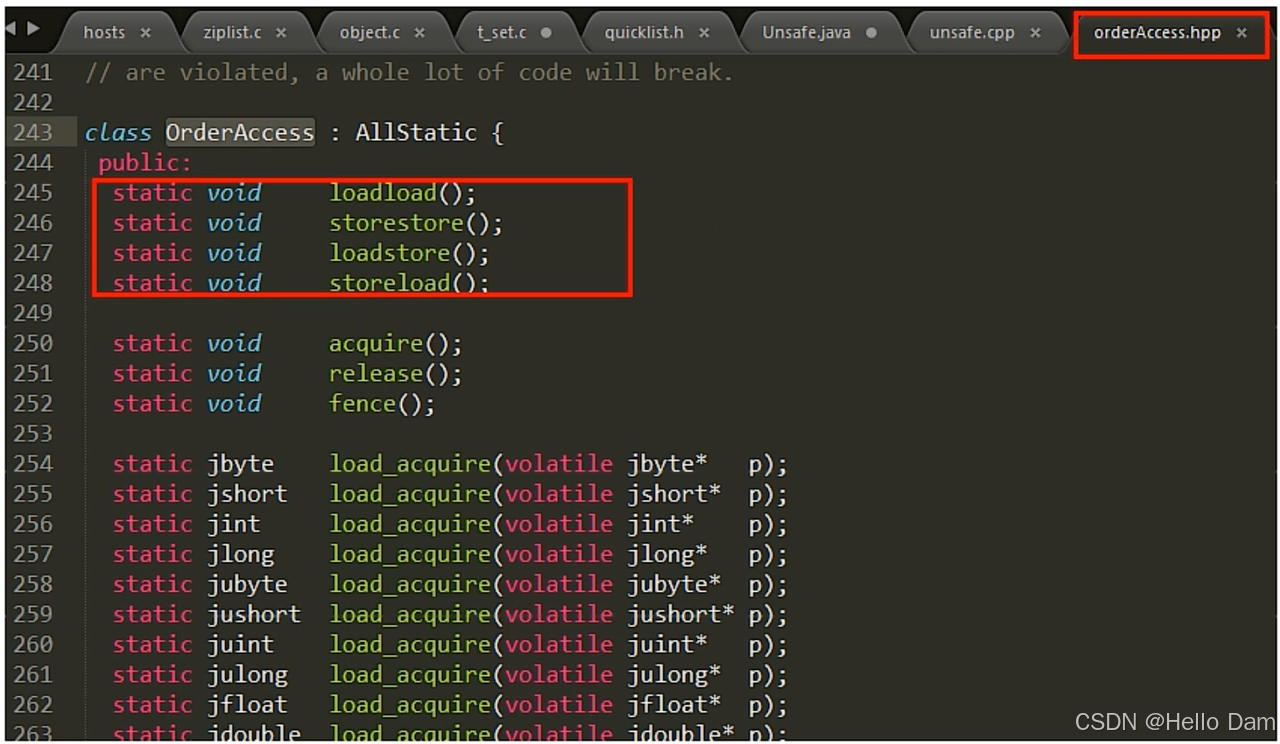Click the OrderAccess class name
Screen dimensions: 1280x744
tap(240, 132)
